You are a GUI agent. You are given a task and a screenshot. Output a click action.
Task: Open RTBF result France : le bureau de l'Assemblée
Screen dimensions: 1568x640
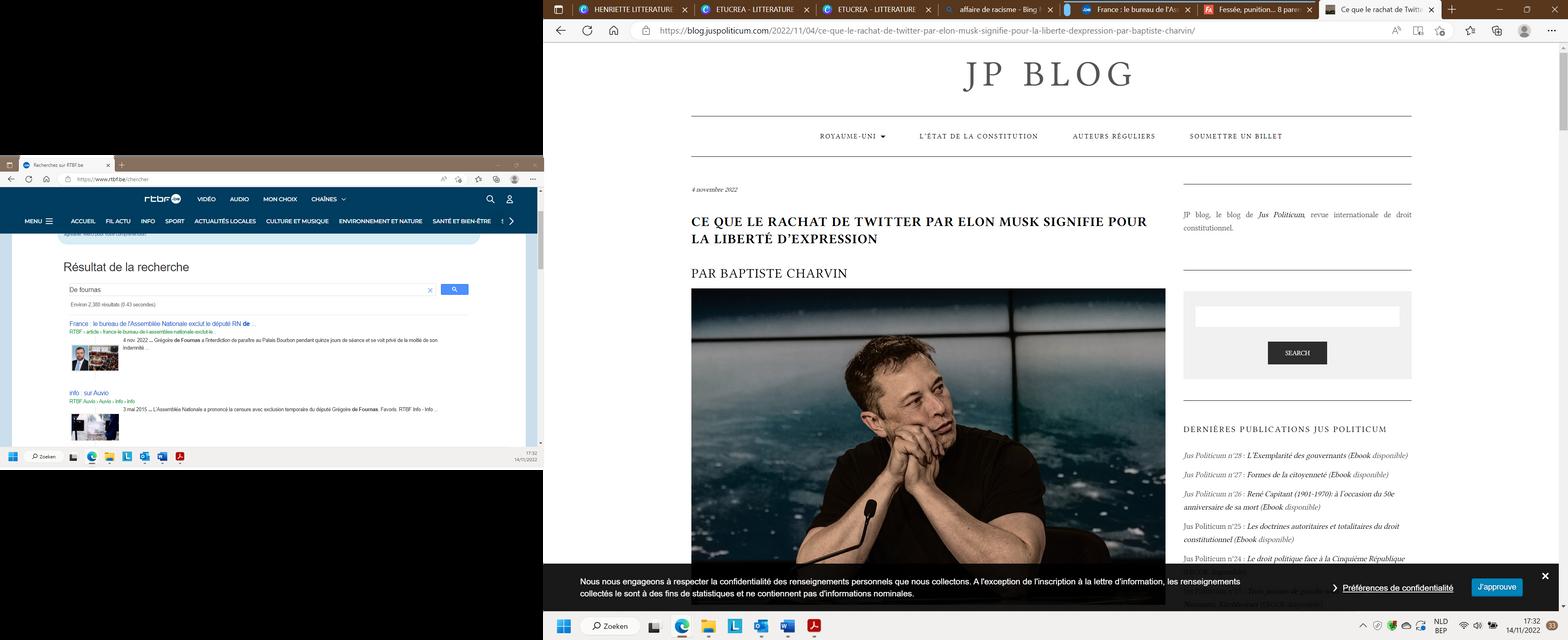(x=161, y=324)
